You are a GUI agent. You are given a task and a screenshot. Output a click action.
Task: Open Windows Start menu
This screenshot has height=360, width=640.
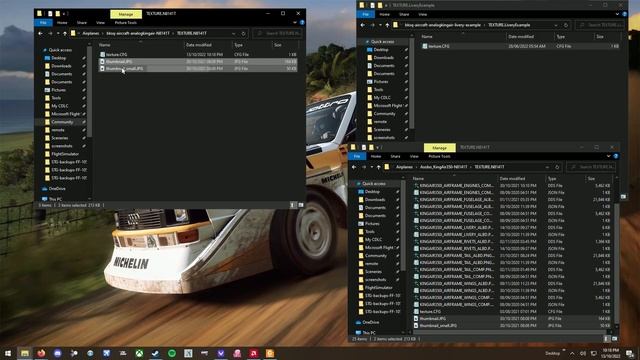tap(8, 353)
